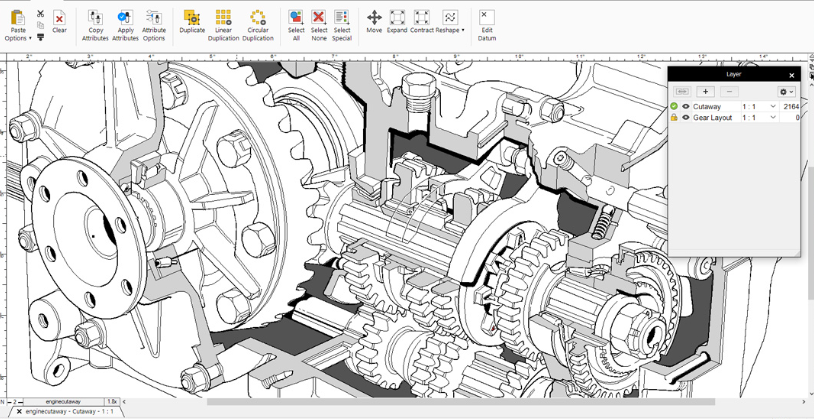Click the Gear Layout object count 0

click(x=797, y=118)
